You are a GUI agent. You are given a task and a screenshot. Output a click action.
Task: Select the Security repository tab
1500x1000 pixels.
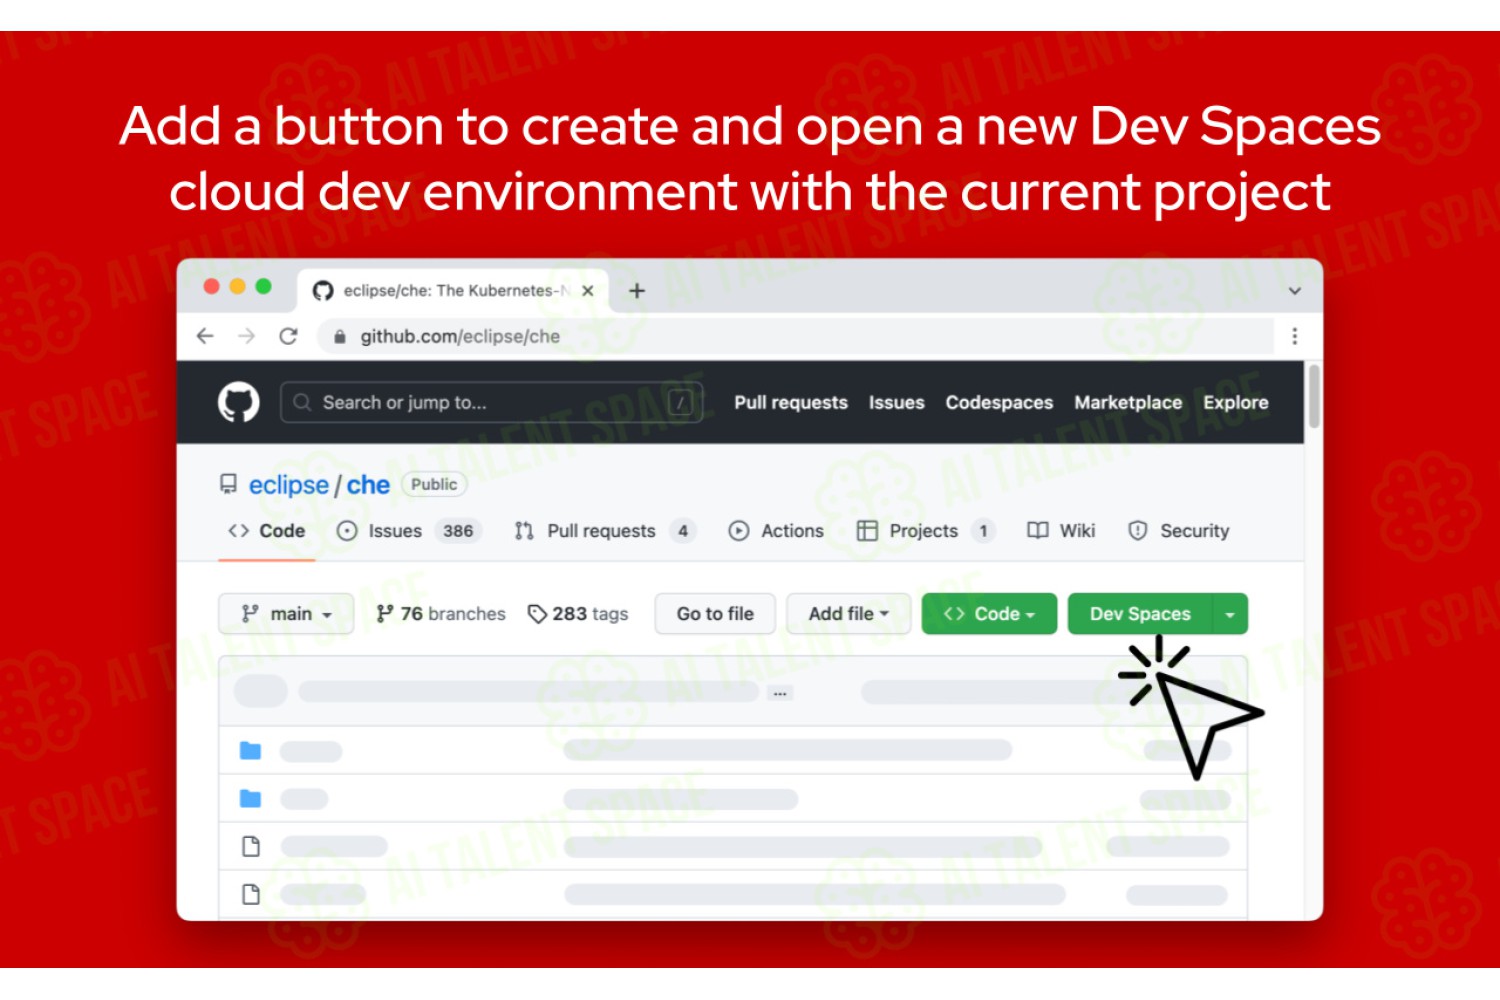click(1178, 531)
